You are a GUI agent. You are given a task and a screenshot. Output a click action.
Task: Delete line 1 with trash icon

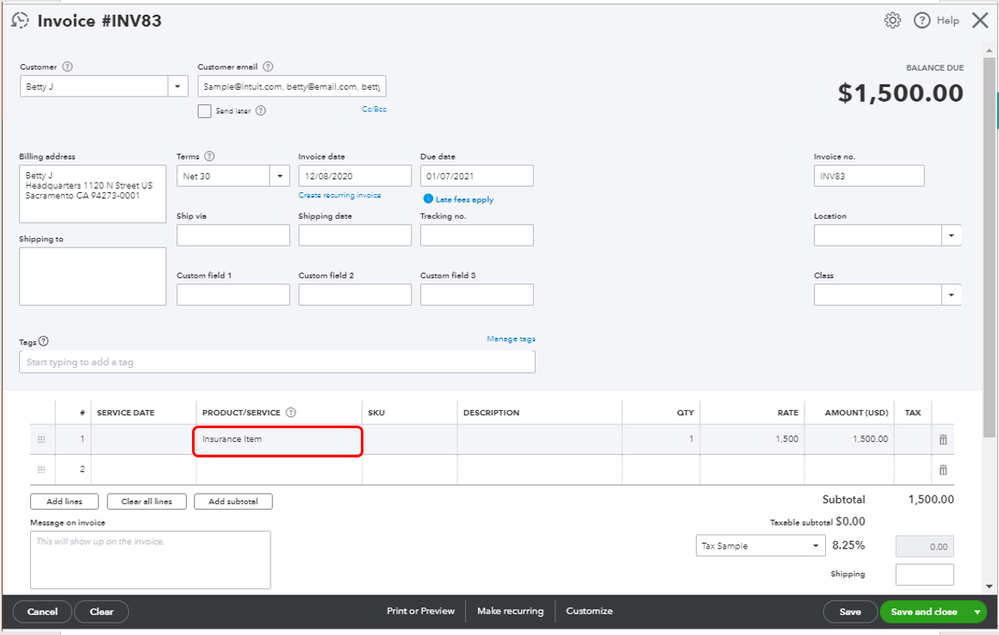(x=942, y=440)
